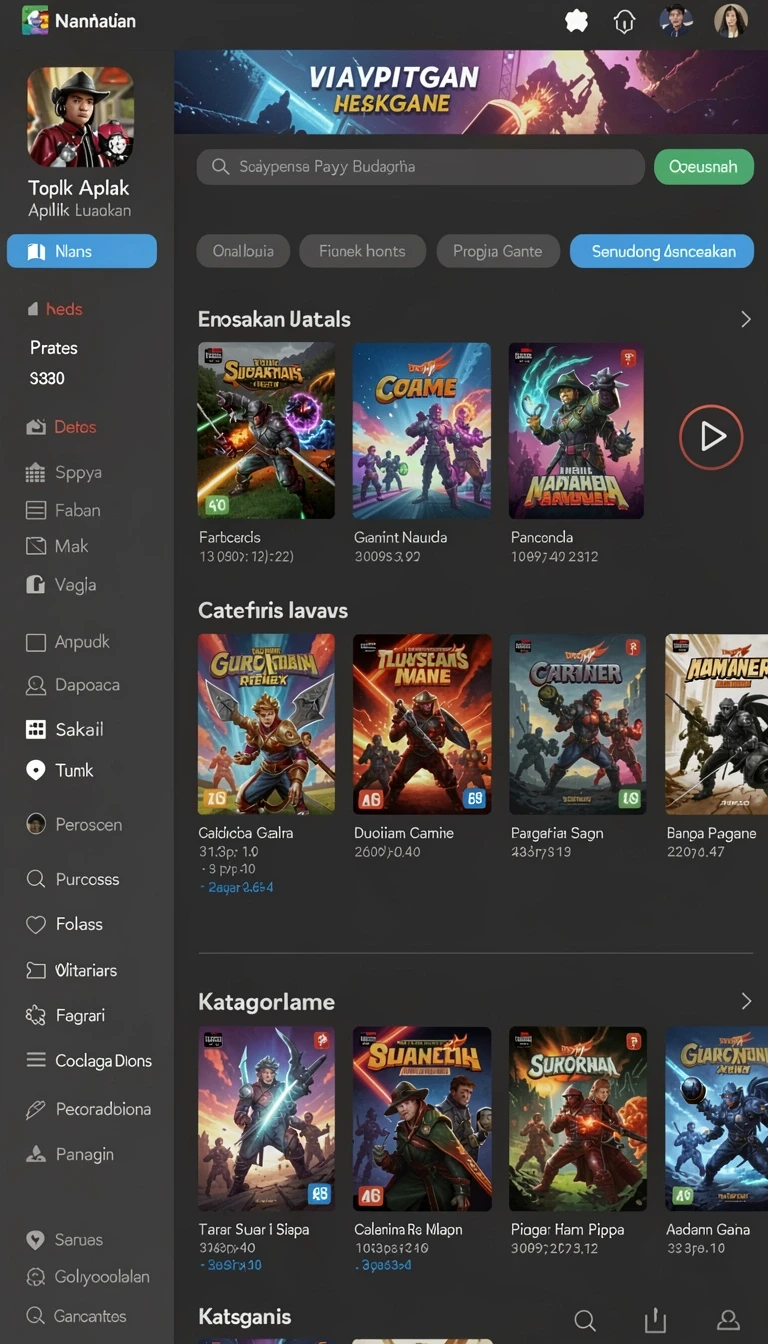768x1344 pixels.
Task: Open the Nlans sidebar tab
Action: click(x=82, y=251)
